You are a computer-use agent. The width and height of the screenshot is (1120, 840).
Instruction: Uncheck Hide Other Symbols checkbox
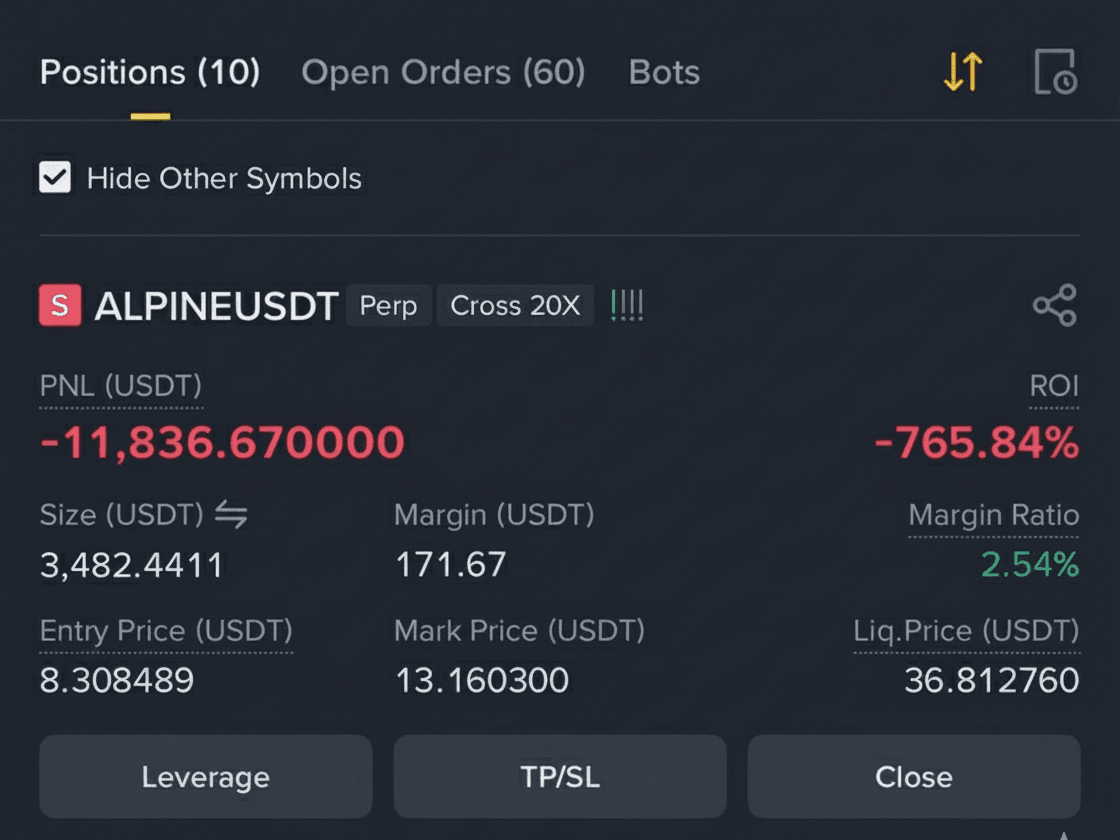55,177
